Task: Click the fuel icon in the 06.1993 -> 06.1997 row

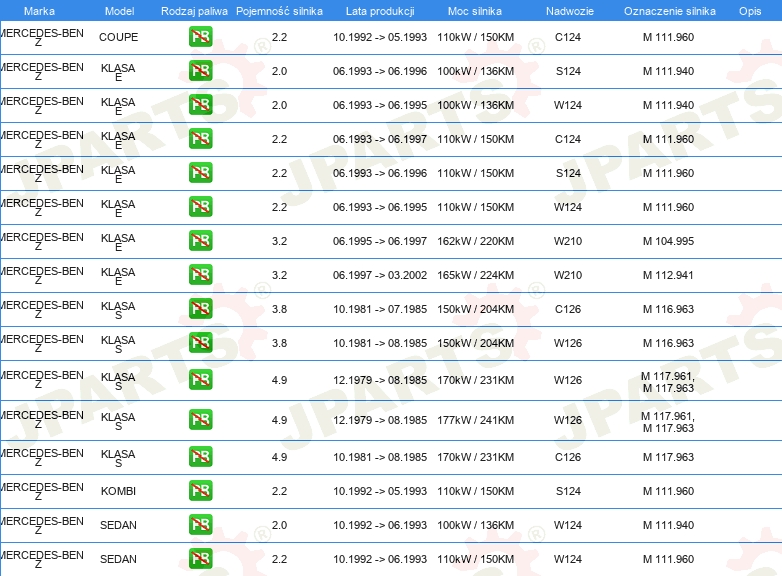Action: pos(200,139)
